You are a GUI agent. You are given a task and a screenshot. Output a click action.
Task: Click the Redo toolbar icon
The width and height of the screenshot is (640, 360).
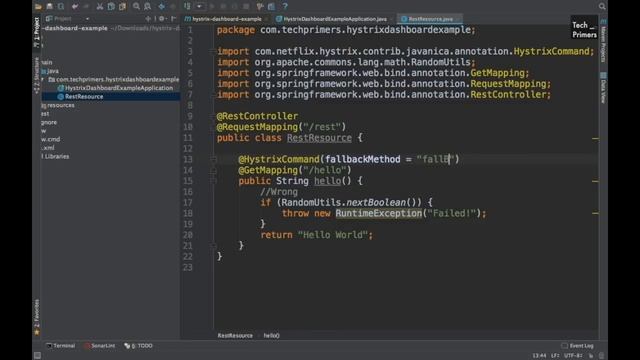(86, 6)
